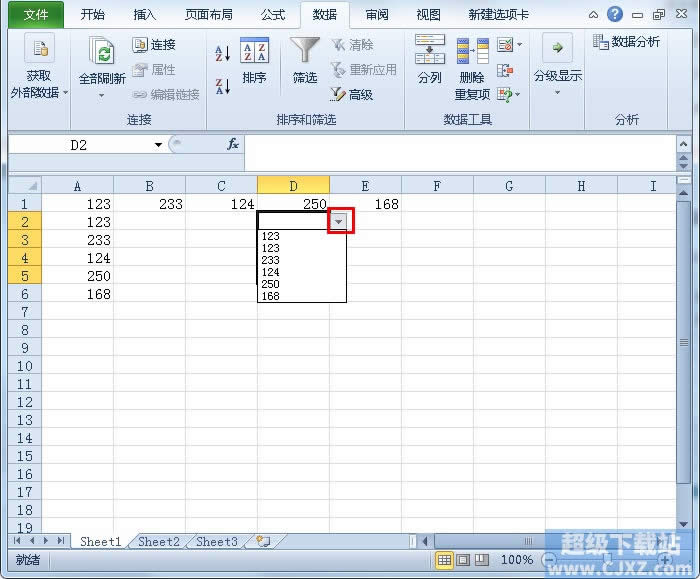The width and height of the screenshot is (700, 579).
Task: Click the Outline group icon
Action: coord(557,47)
